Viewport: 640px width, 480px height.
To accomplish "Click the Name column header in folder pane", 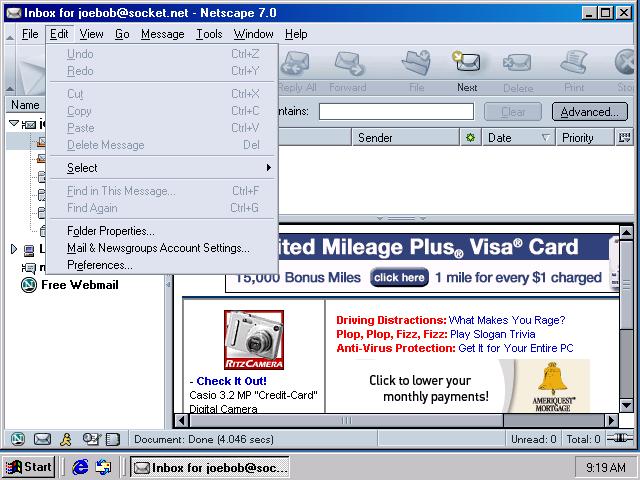I will click(x=25, y=105).
